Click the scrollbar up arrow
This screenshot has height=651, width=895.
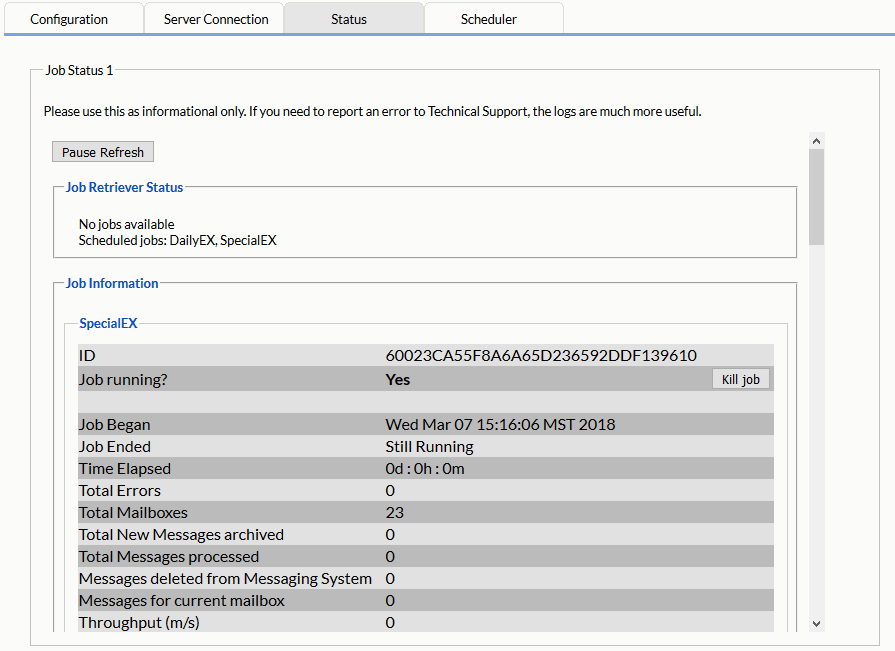click(x=816, y=142)
